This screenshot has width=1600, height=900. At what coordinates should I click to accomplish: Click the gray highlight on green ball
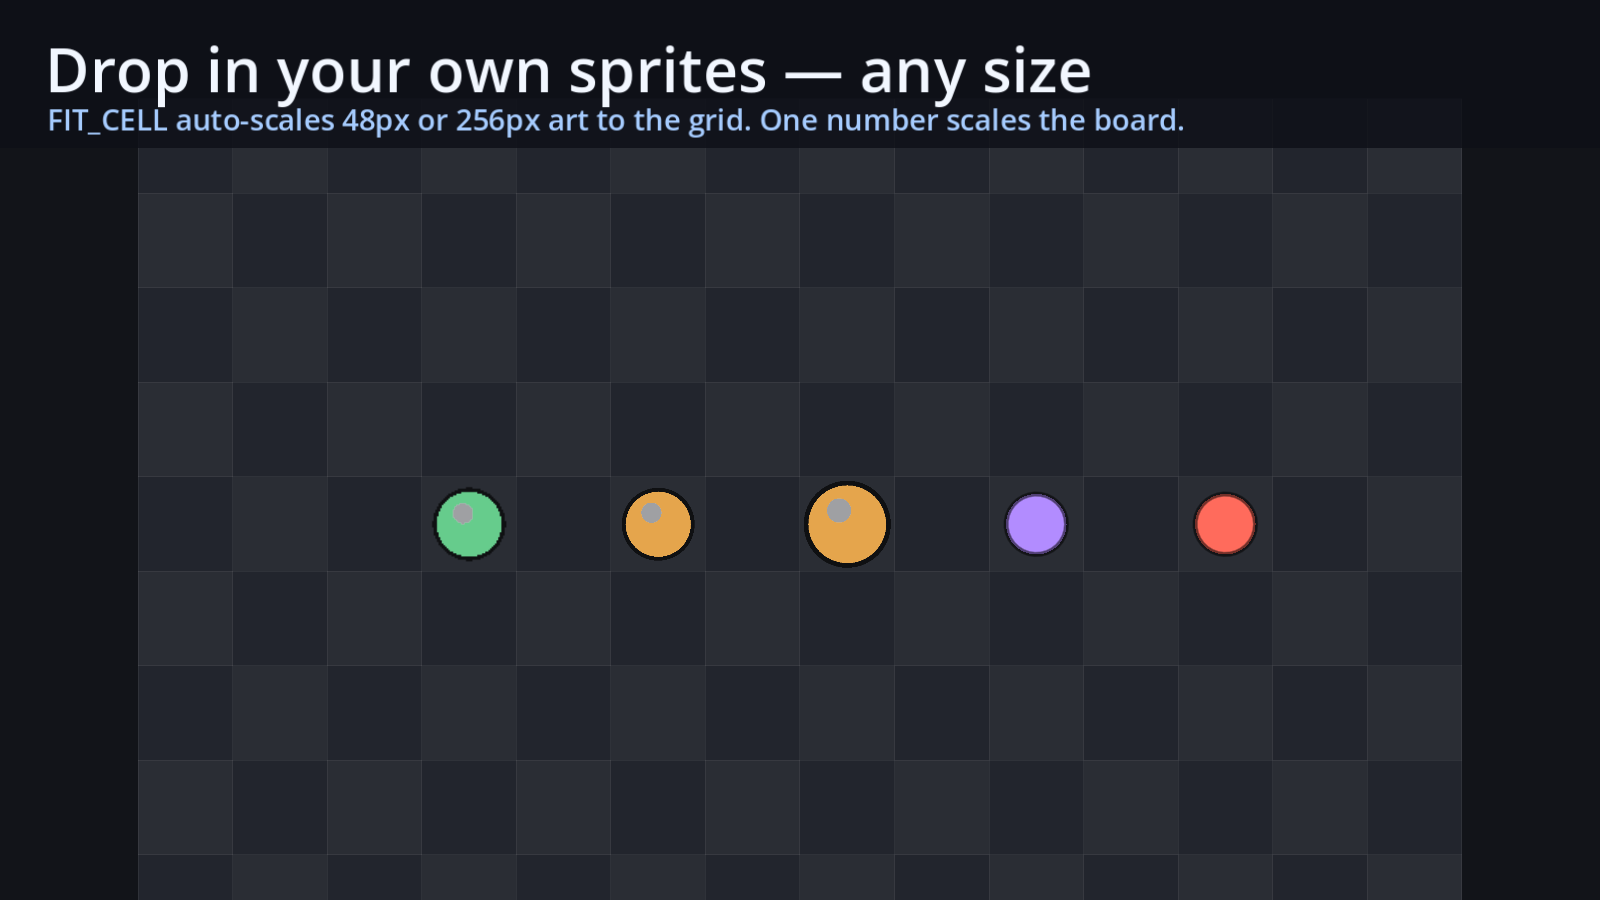click(x=463, y=513)
